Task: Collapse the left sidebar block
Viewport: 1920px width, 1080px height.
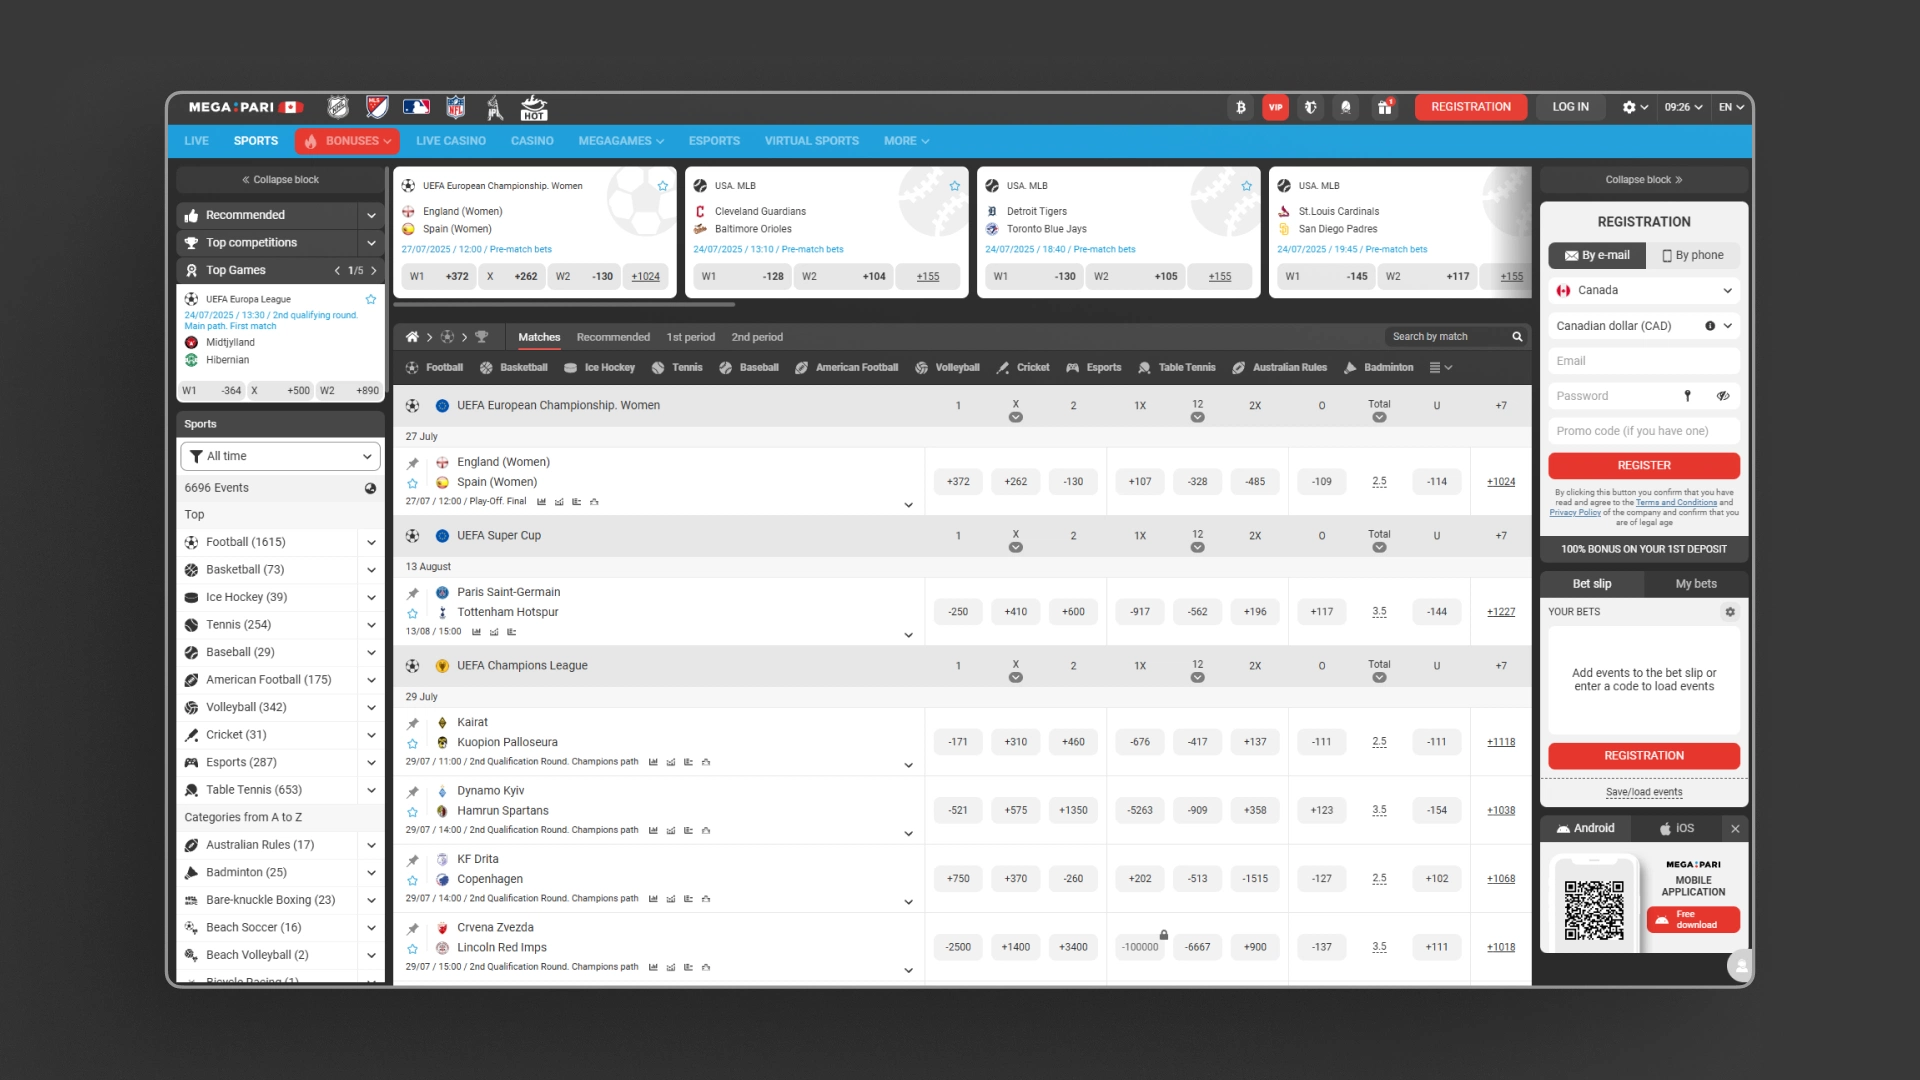Action: tap(280, 180)
